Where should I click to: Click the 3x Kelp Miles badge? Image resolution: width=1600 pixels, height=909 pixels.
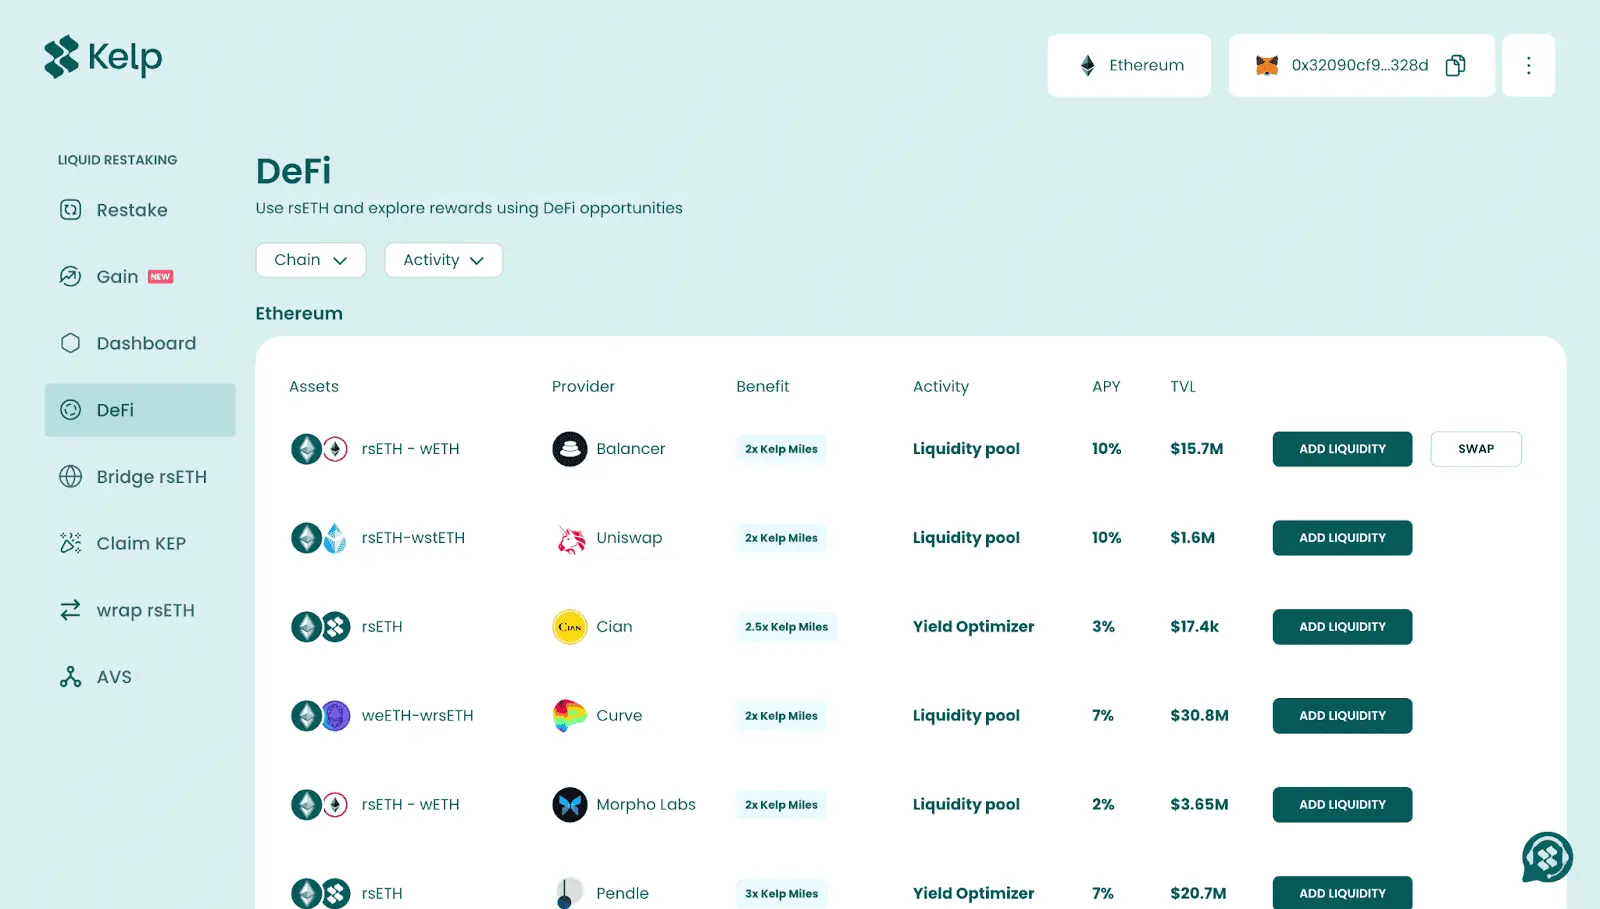tap(781, 893)
